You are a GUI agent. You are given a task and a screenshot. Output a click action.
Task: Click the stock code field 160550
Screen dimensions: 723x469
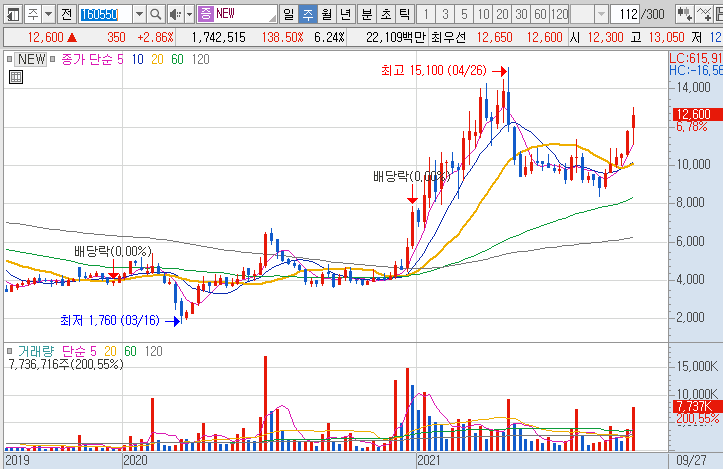coord(105,14)
